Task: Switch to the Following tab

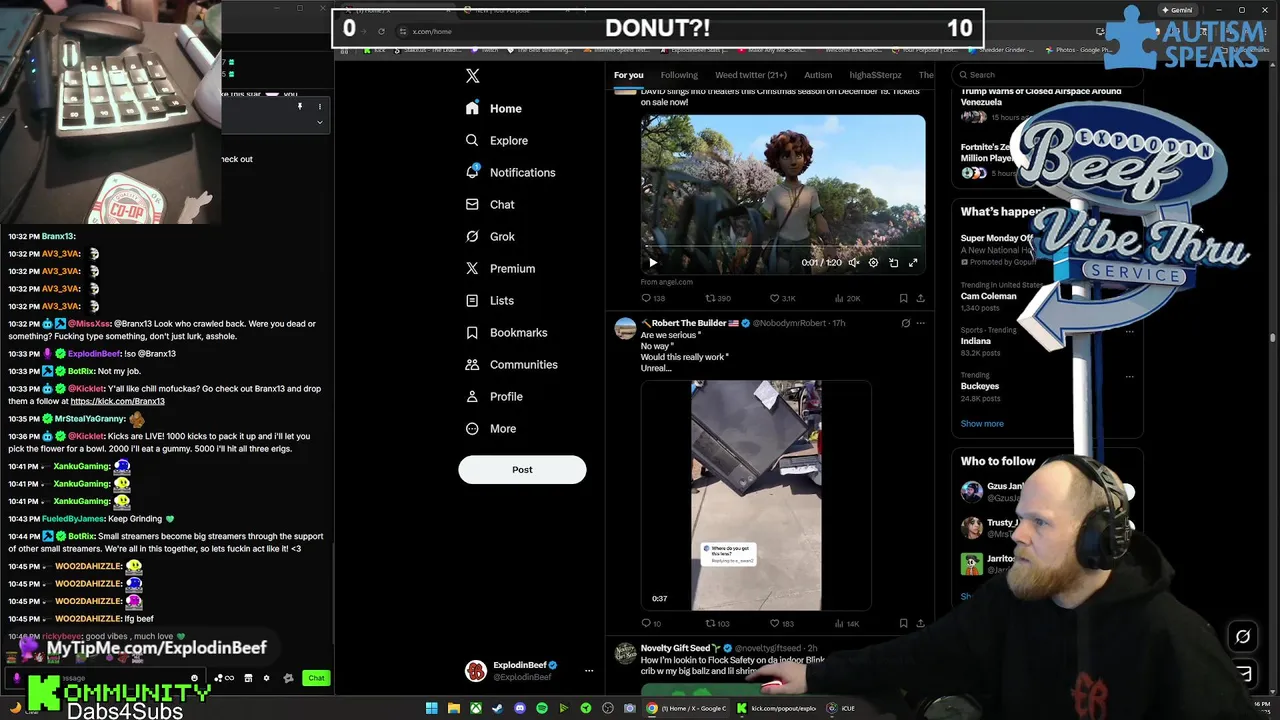Action: [x=679, y=75]
